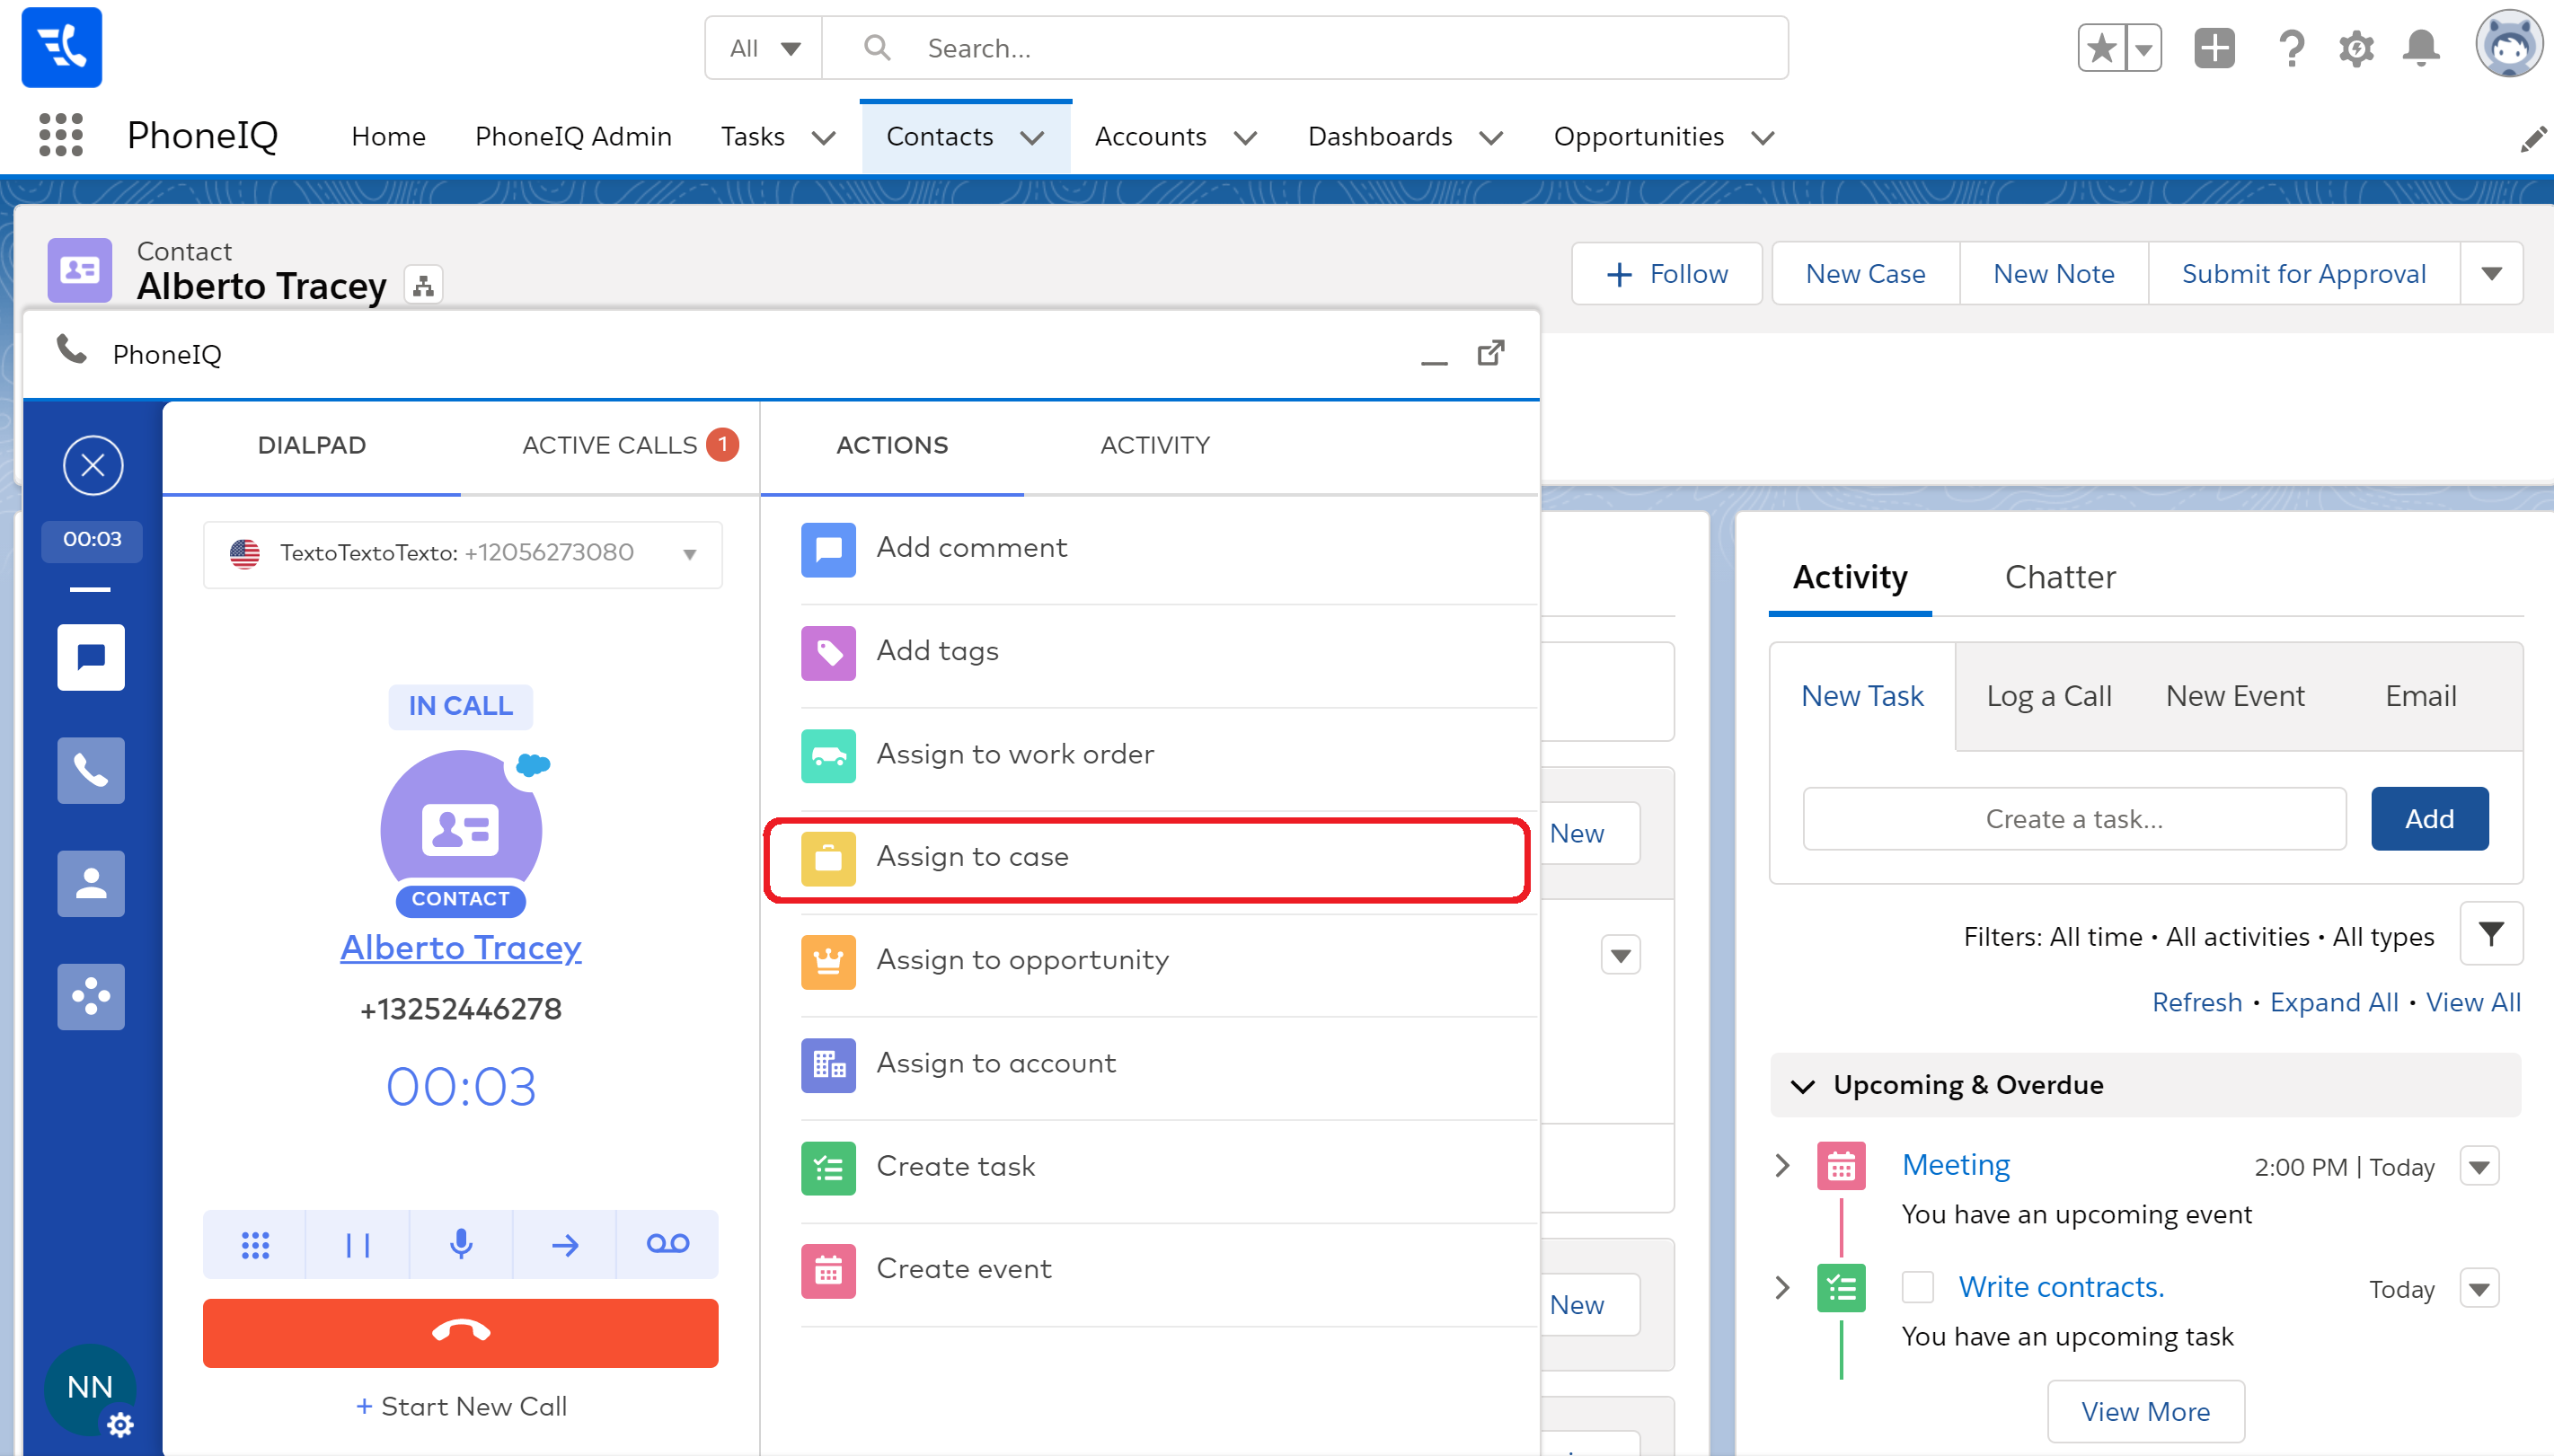
Task: Mute the microphone in call controls
Action: point(461,1244)
